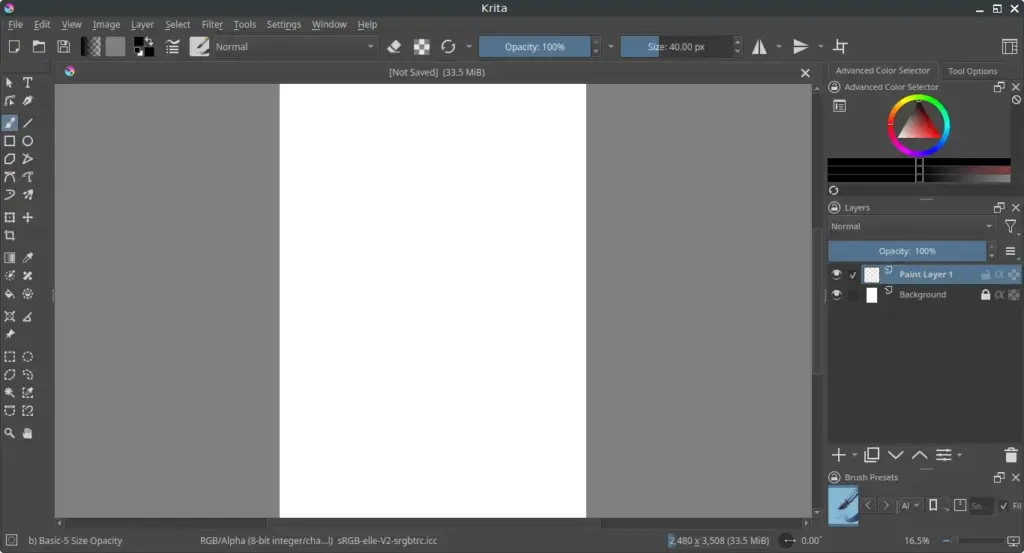Open the blending mode Normal dropdown in toolbar

(295, 47)
